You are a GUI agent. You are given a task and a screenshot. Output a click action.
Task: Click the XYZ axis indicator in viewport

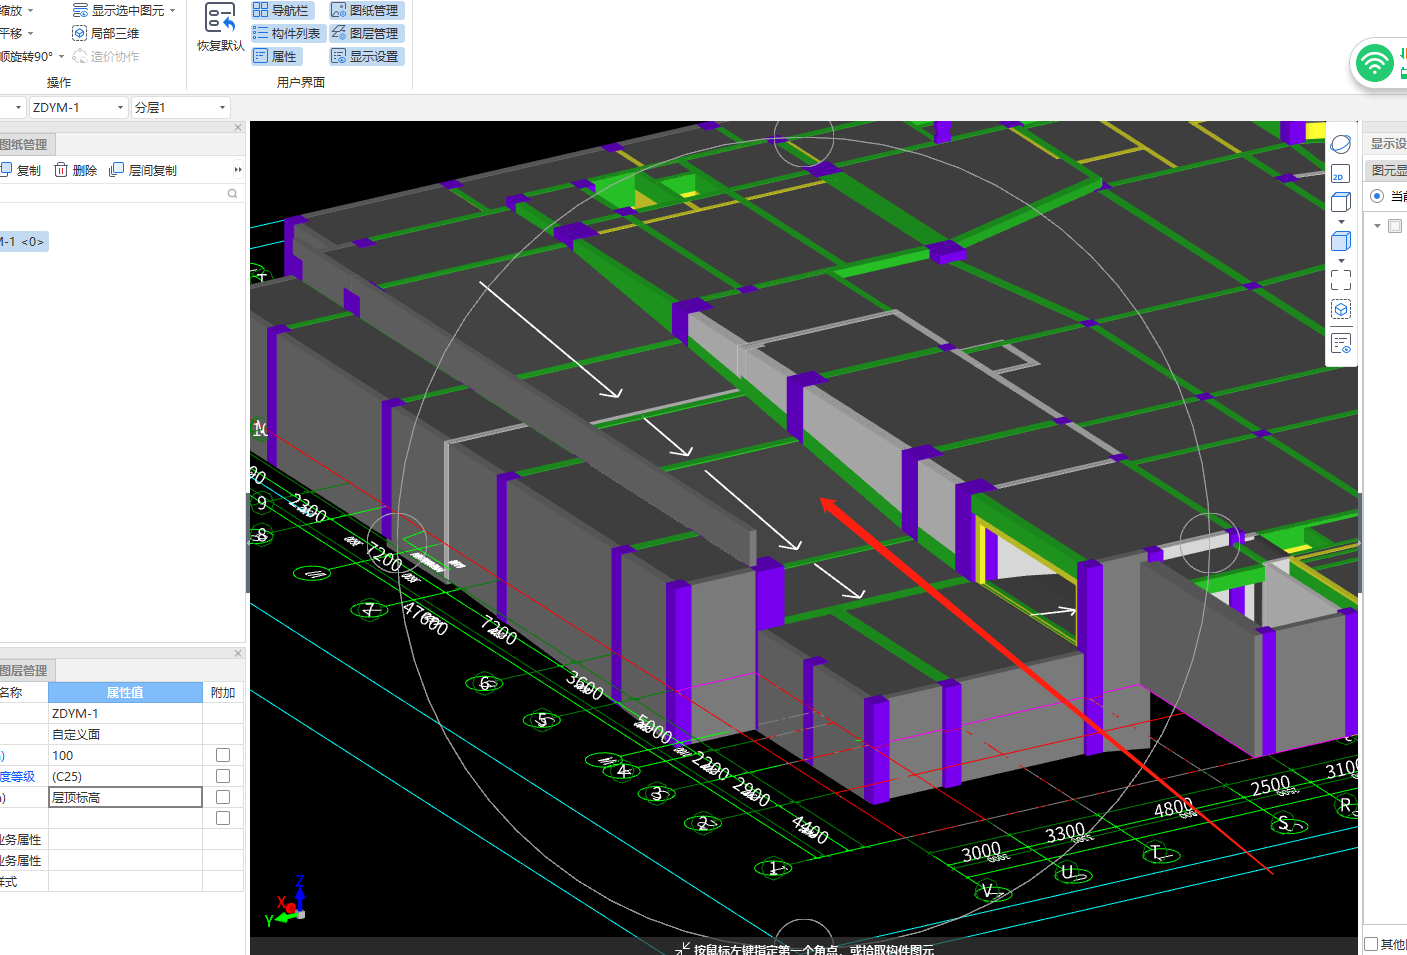click(286, 900)
